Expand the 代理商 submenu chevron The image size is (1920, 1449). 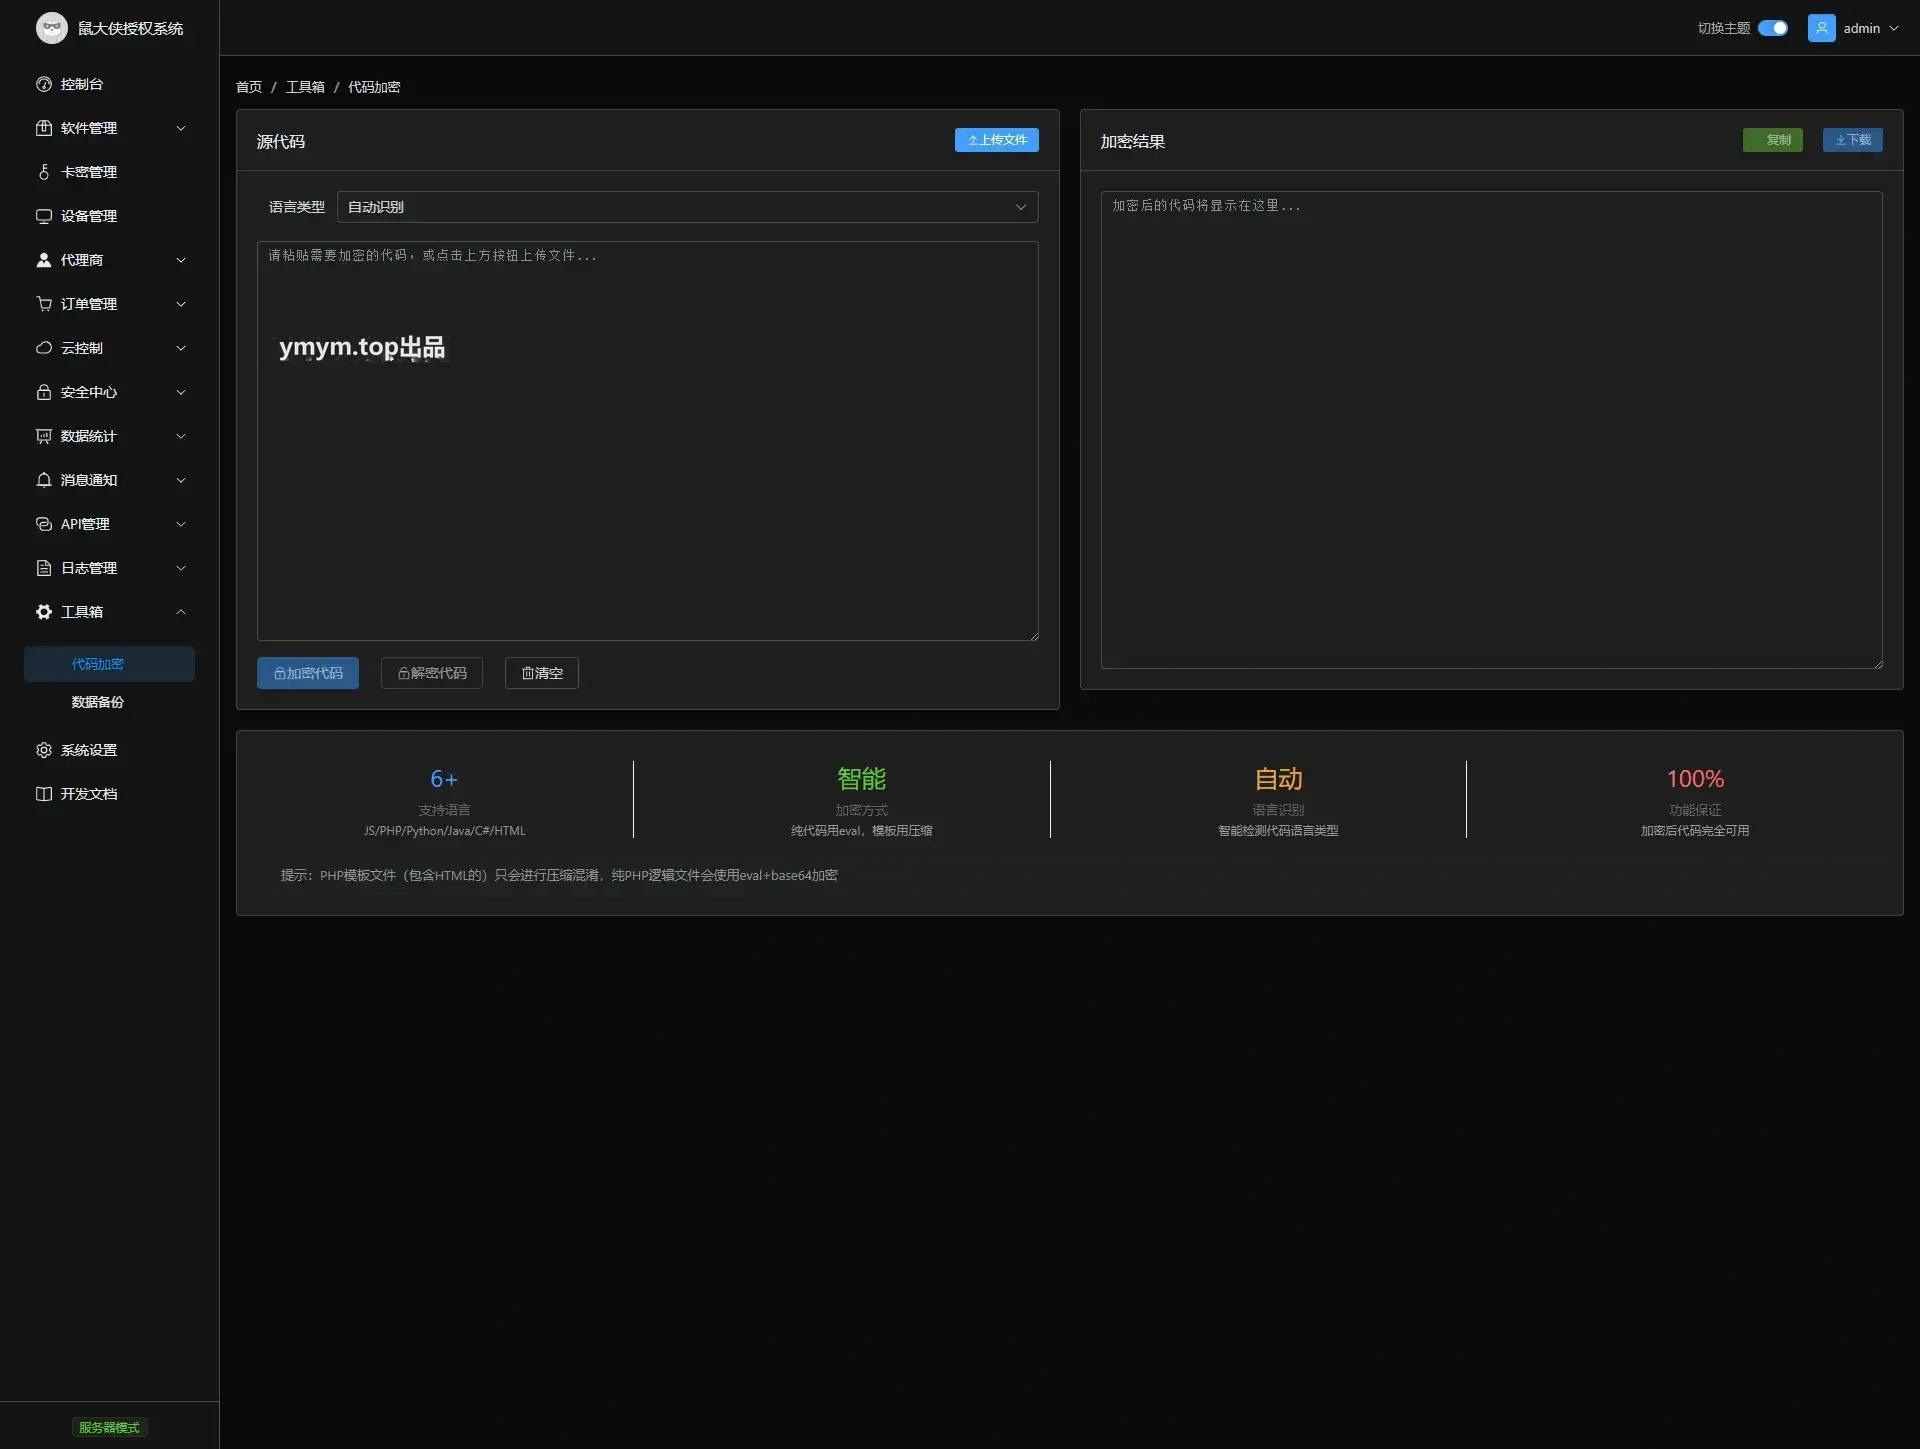(181, 260)
